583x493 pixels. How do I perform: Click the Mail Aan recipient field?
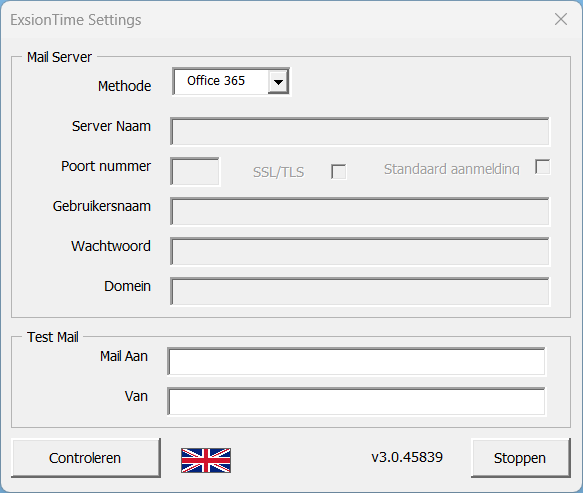[357, 361]
